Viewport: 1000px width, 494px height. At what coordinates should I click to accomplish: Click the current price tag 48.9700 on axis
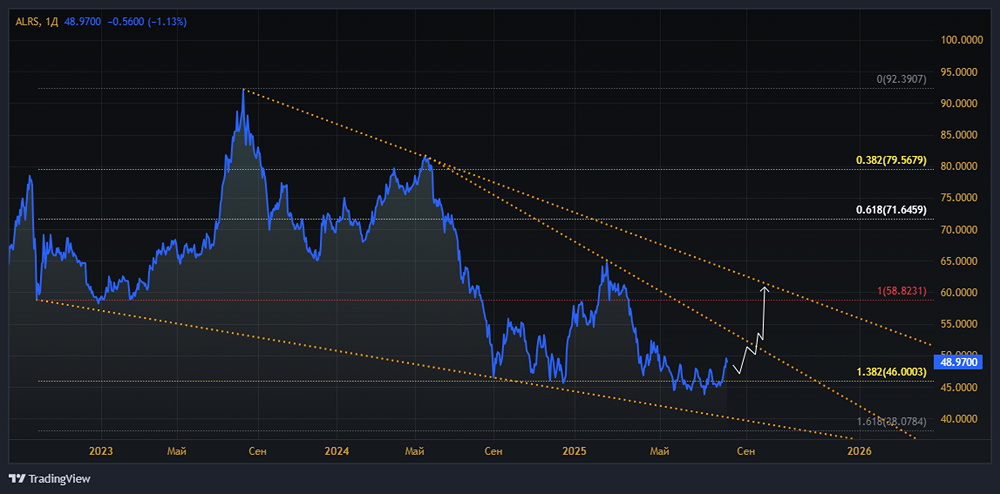[959, 363]
